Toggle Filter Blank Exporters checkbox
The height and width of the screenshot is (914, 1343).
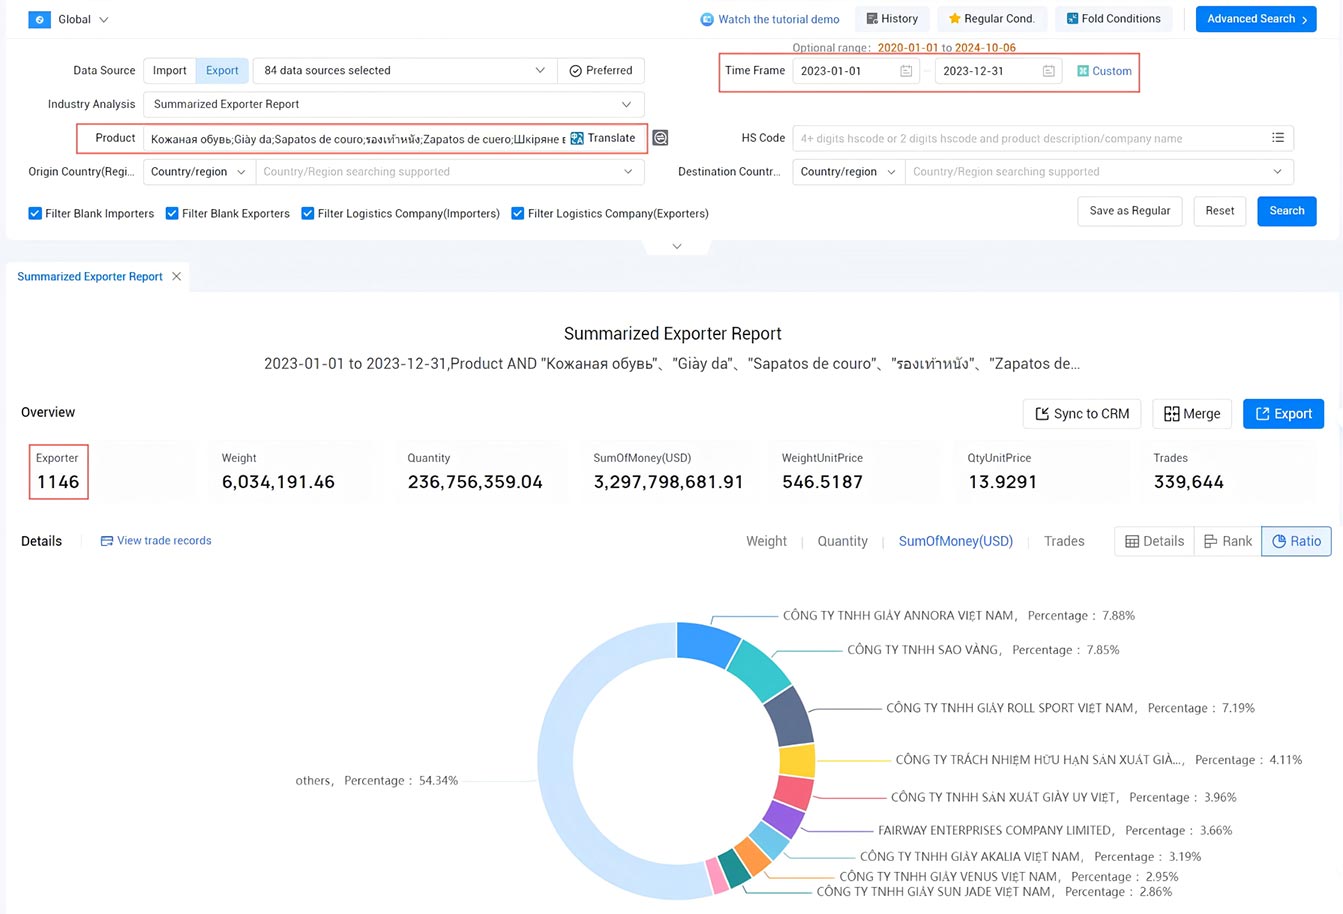pyautogui.click(x=172, y=213)
